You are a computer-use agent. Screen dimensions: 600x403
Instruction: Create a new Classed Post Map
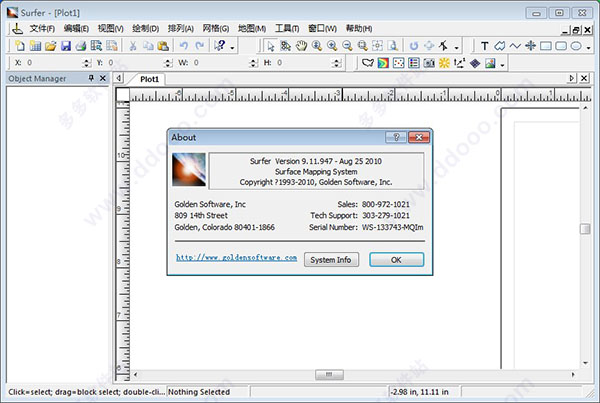point(414,63)
